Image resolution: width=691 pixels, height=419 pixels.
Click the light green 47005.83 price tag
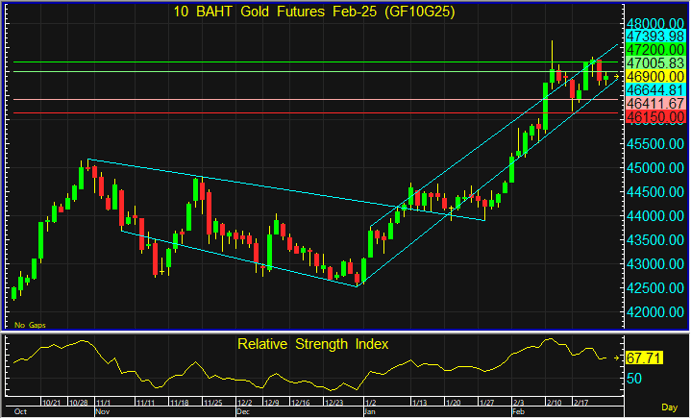pyautogui.click(x=654, y=62)
